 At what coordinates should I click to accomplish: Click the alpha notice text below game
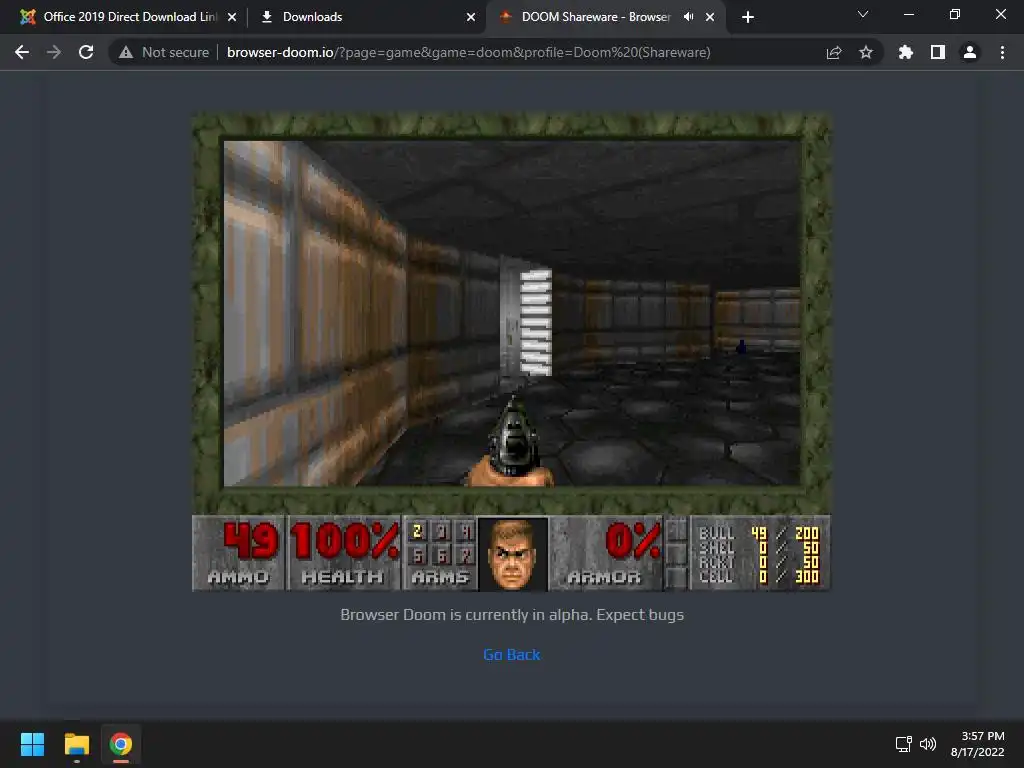[x=512, y=615]
